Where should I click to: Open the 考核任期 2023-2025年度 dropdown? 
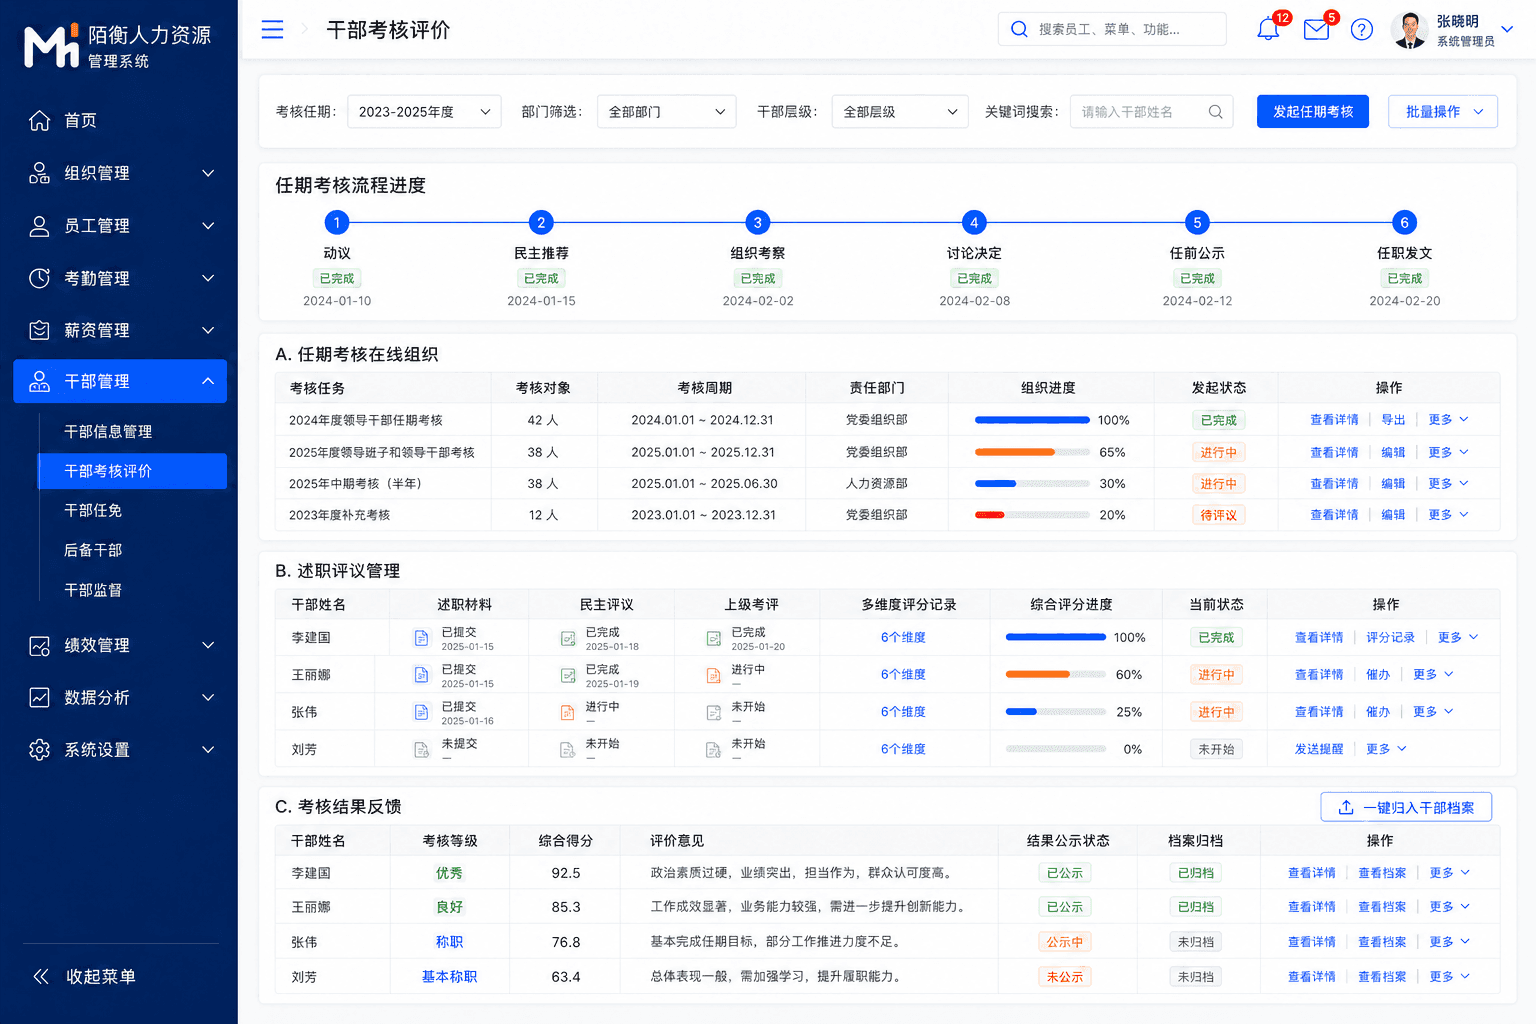point(425,112)
